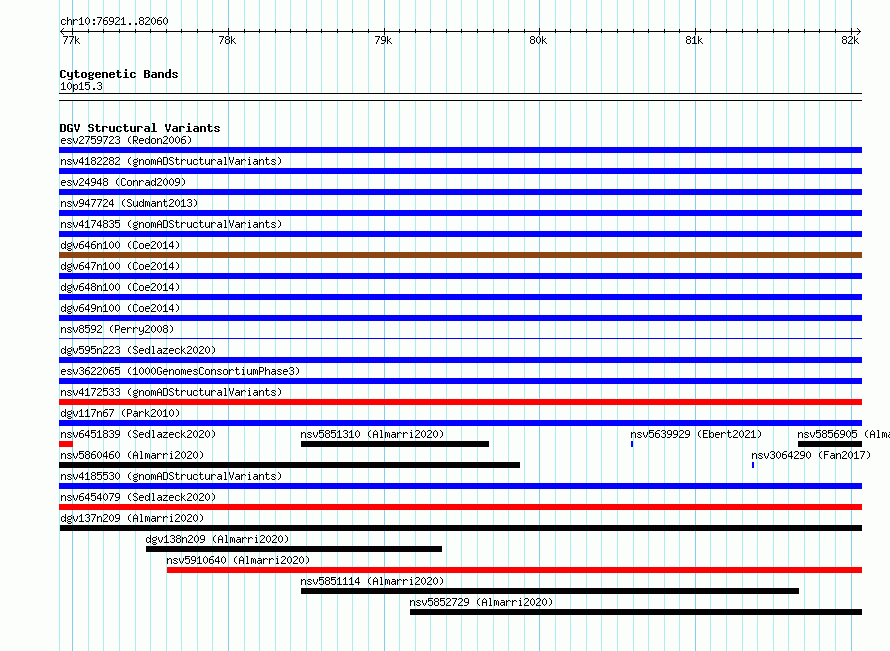Open variant nsv8592 (Perry2008)
This screenshot has height=651, width=890.
point(117,329)
